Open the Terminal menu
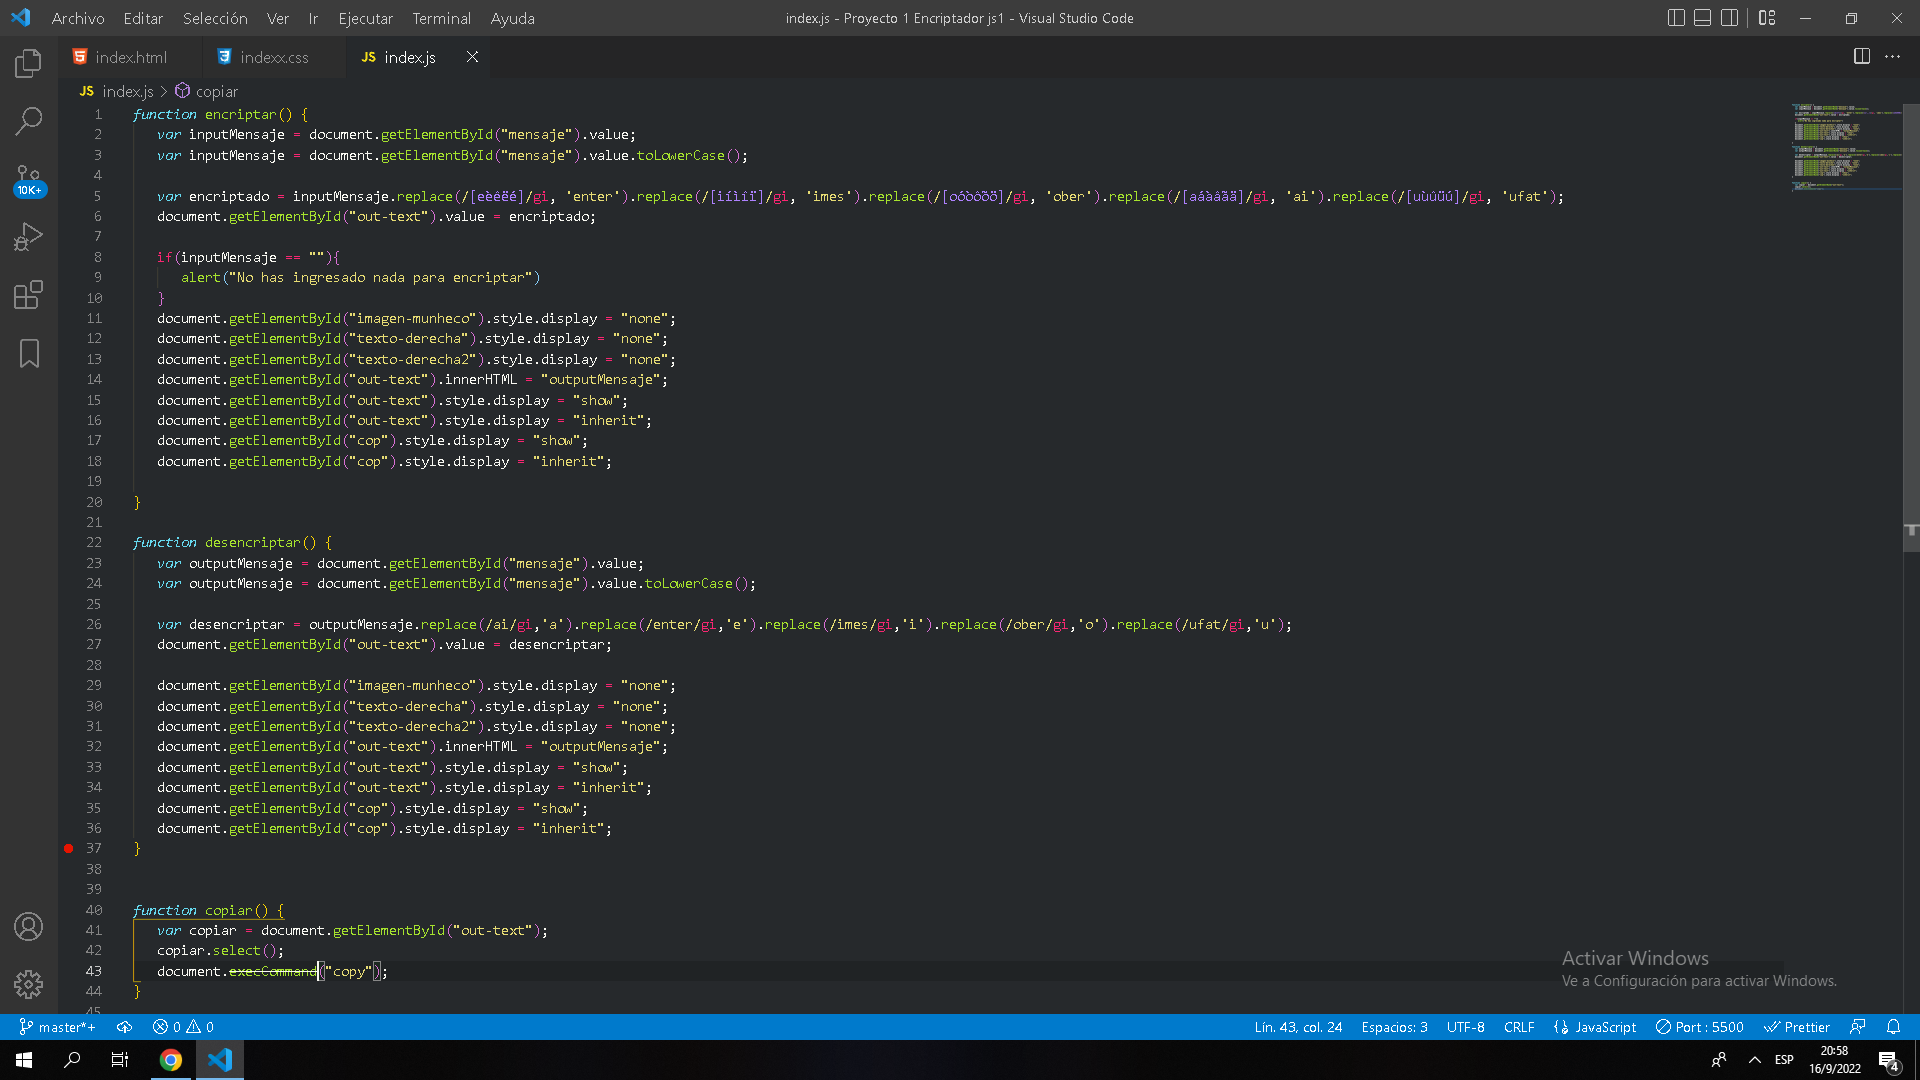The height and width of the screenshot is (1080, 1920). (x=442, y=18)
